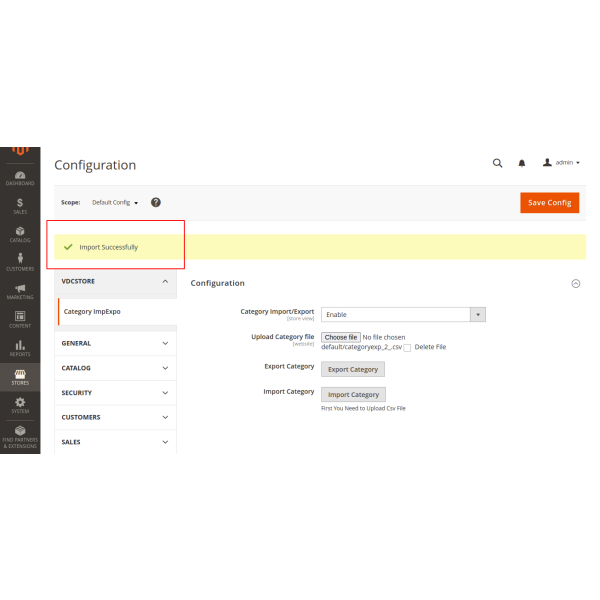This screenshot has width=600, height=600.
Task: Open the Reports bar chart icon
Action: (20, 347)
